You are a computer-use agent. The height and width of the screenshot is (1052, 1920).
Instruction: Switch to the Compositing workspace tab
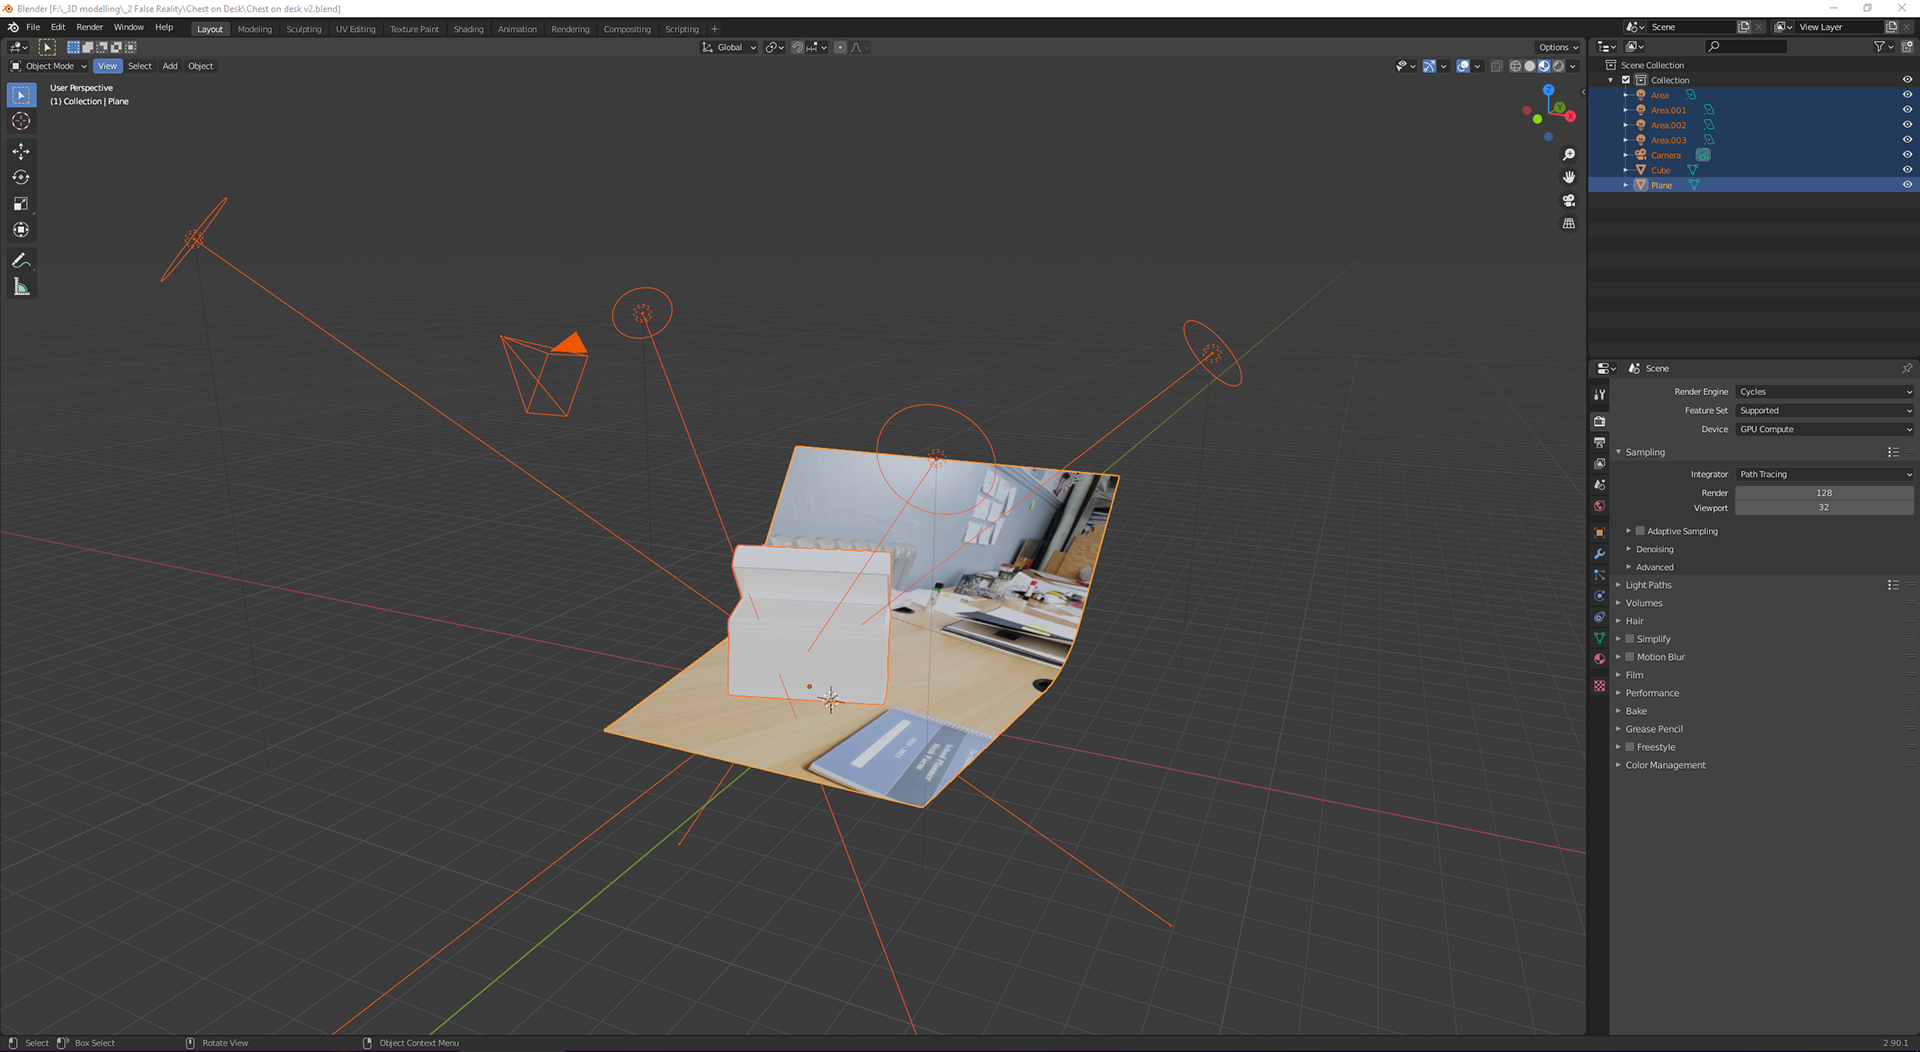627,29
